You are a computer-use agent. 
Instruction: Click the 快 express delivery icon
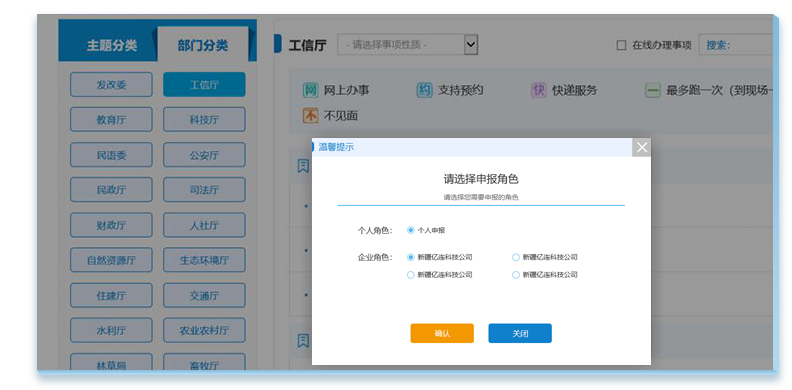pos(539,90)
